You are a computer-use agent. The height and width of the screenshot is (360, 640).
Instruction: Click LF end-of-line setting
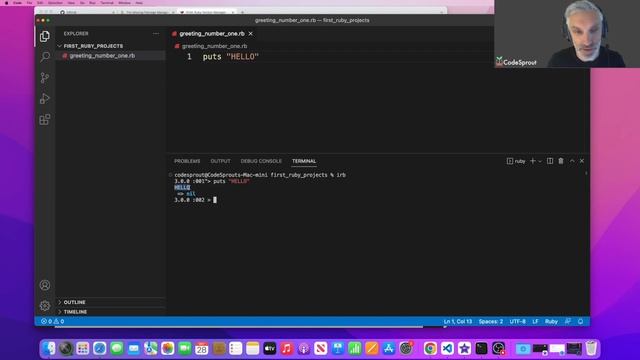coord(535,322)
